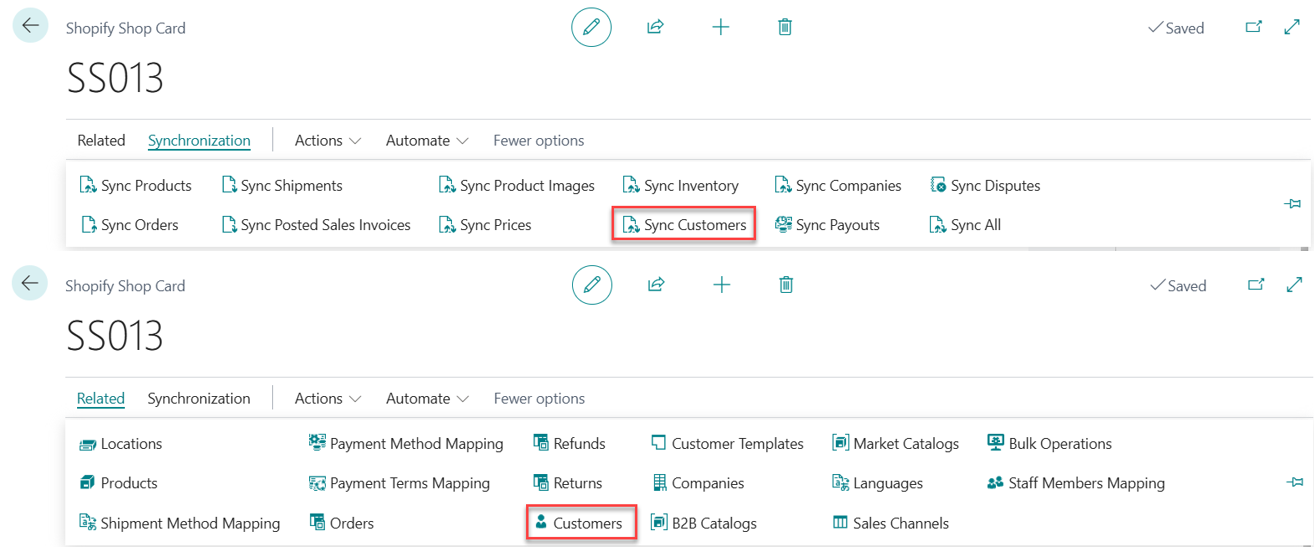Run Sync All
The image size is (1314, 549).
[x=965, y=225]
